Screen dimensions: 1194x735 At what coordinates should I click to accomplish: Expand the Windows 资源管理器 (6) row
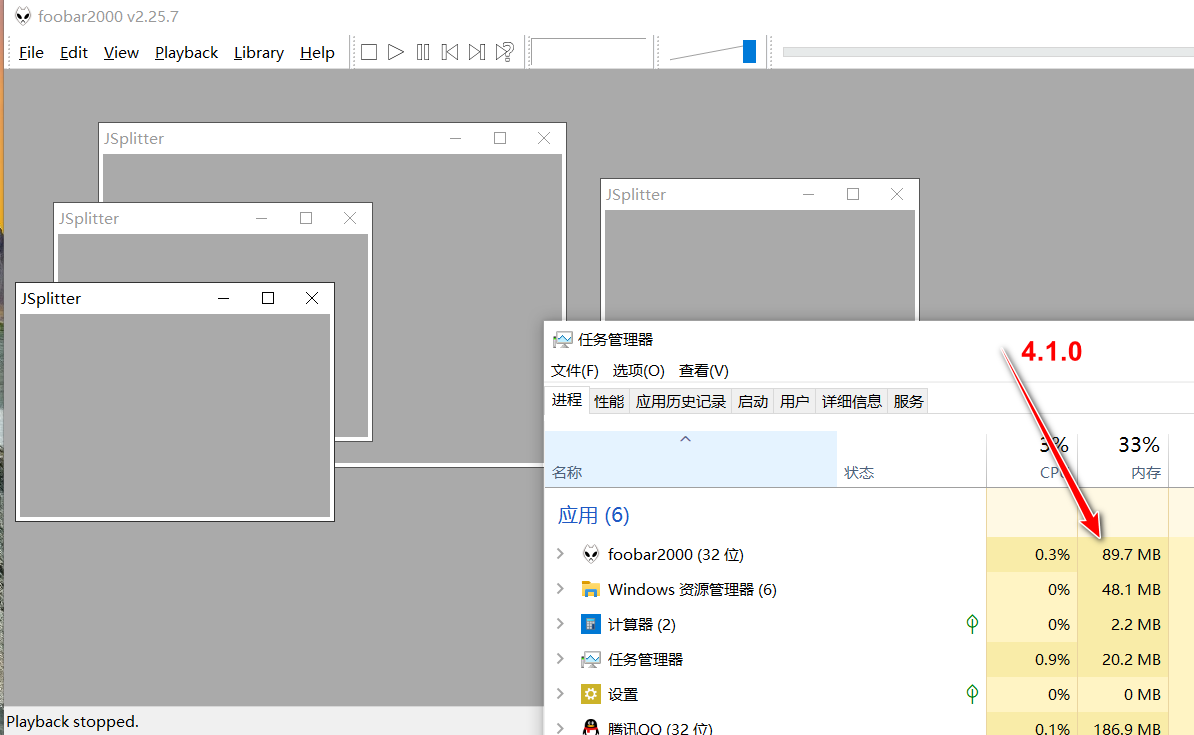560,589
